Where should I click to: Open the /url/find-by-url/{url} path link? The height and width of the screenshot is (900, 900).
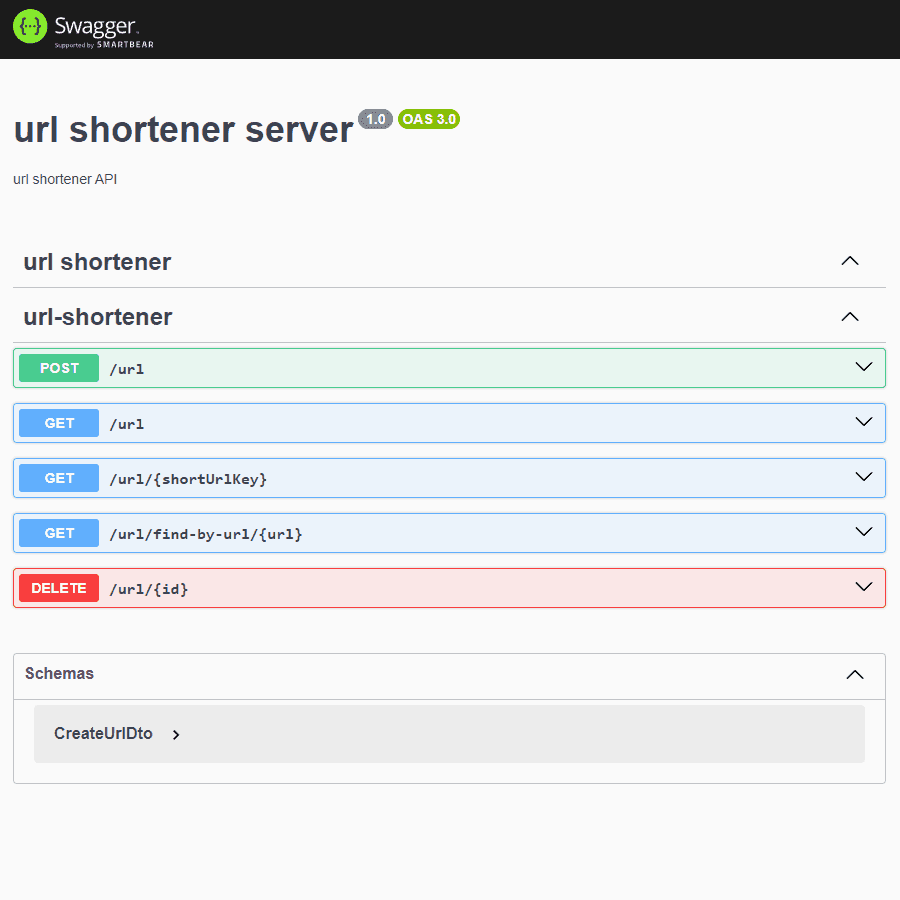(x=206, y=534)
